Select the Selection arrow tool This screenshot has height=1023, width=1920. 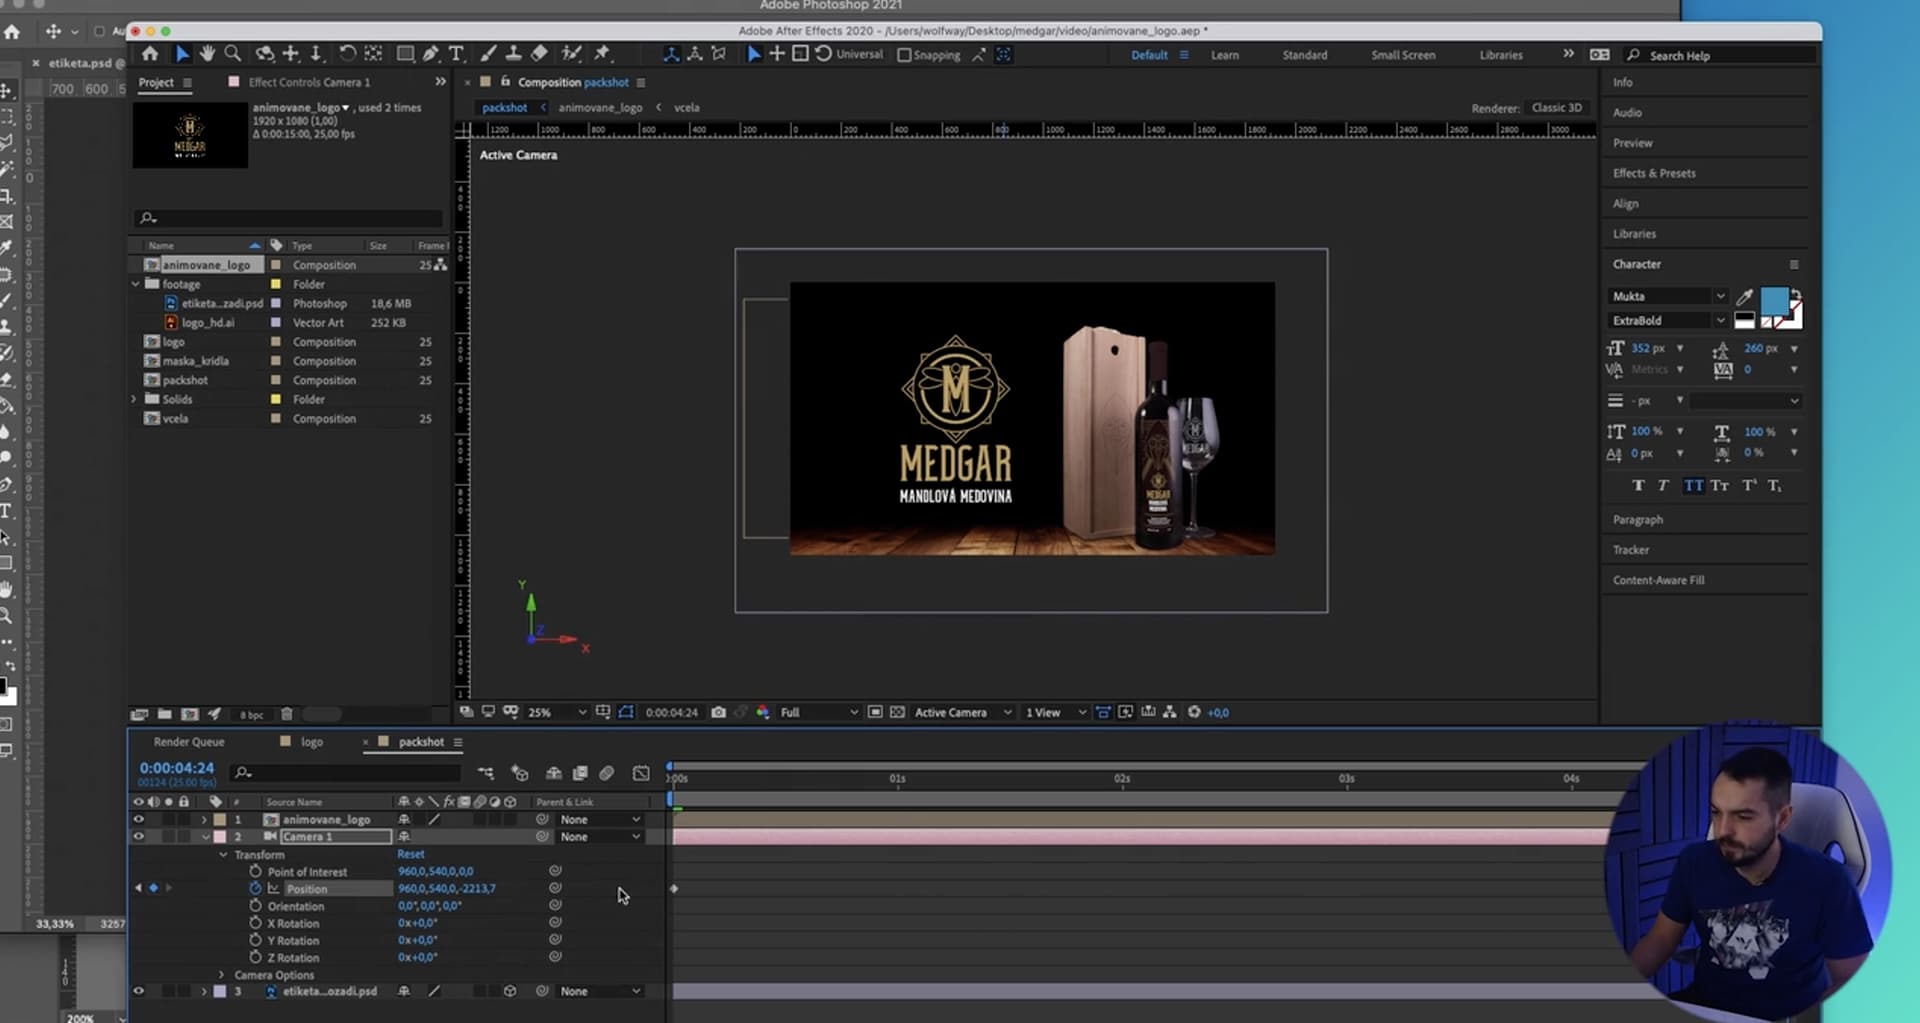182,54
